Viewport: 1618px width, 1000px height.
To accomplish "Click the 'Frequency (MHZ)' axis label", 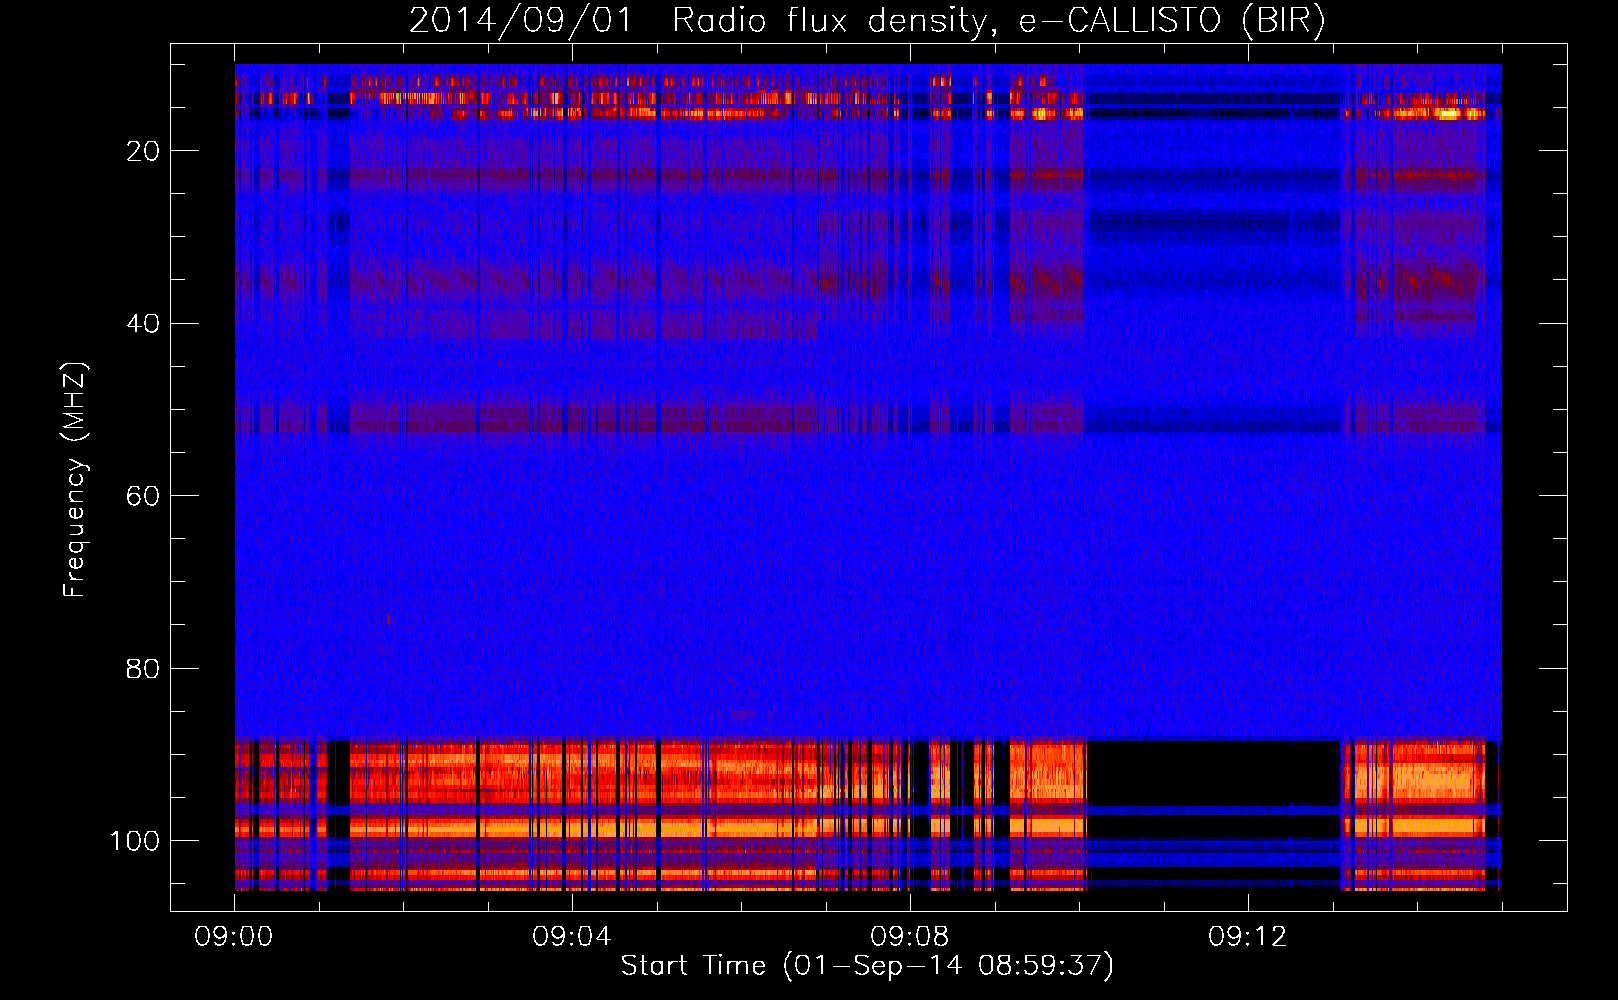I will pyautogui.click(x=75, y=479).
